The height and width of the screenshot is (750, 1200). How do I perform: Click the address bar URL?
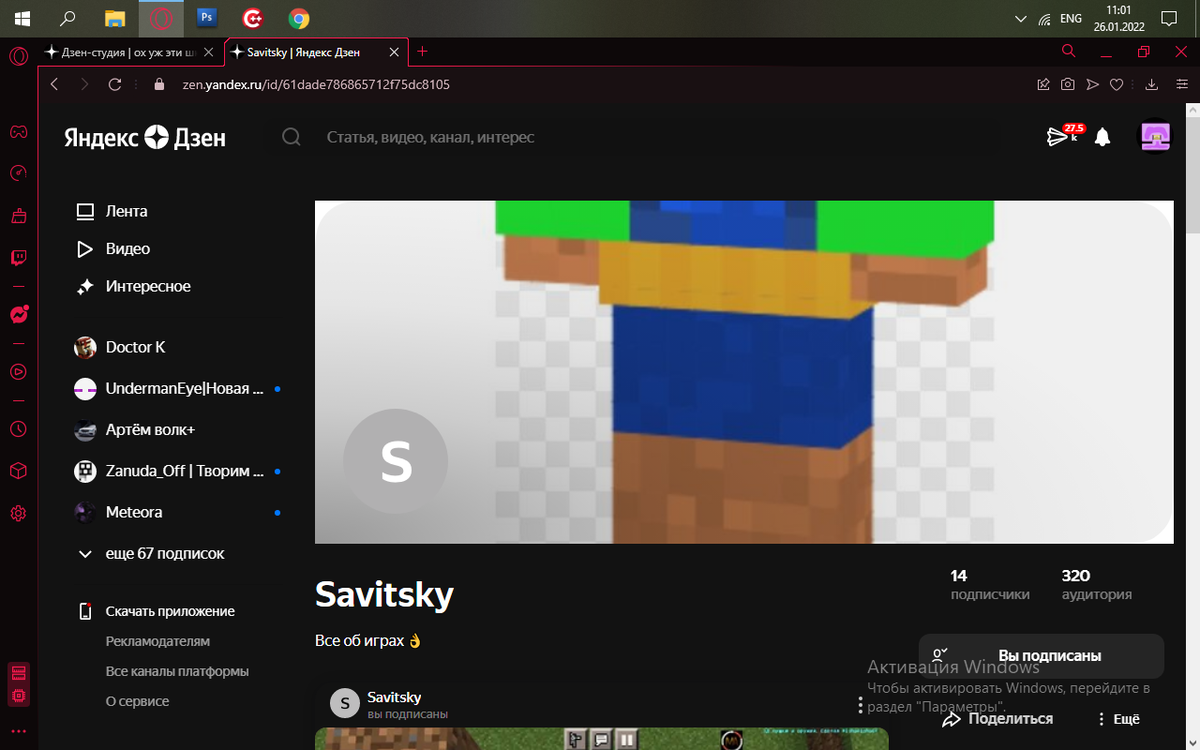(x=316, y=85)
